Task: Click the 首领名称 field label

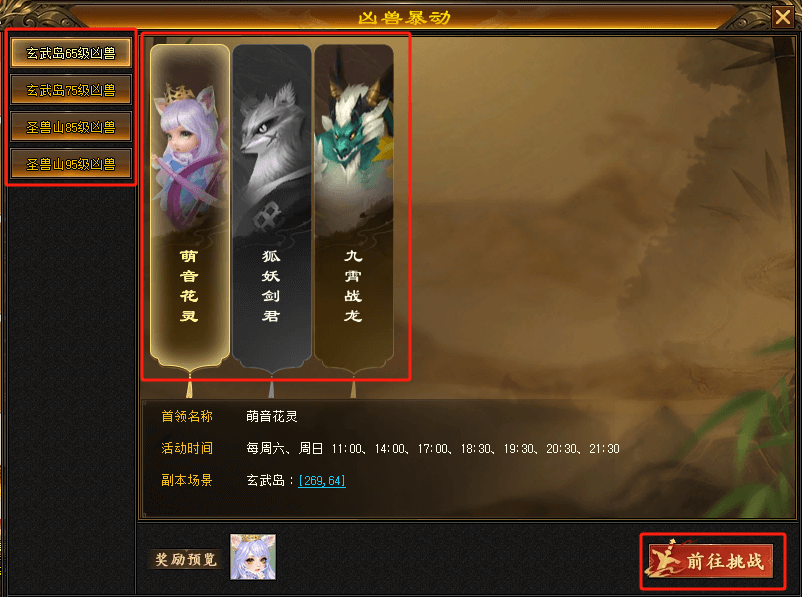Action: coord(187,416)
